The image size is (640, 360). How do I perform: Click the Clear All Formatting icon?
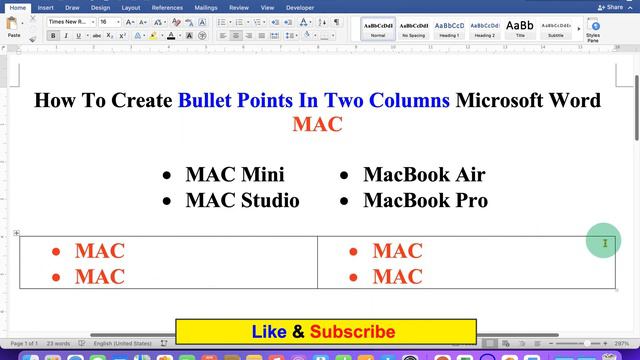(176, 22)
